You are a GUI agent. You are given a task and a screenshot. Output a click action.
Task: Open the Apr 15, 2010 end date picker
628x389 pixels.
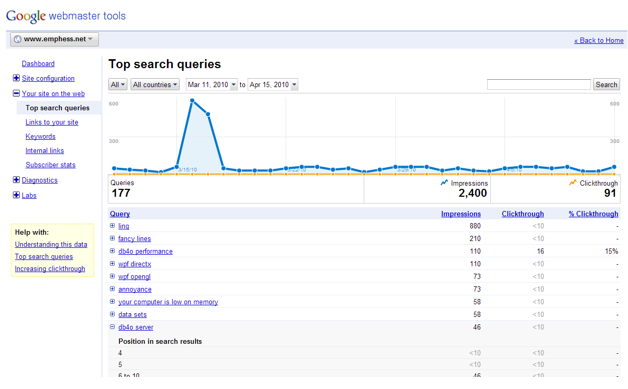click(273, 85)
